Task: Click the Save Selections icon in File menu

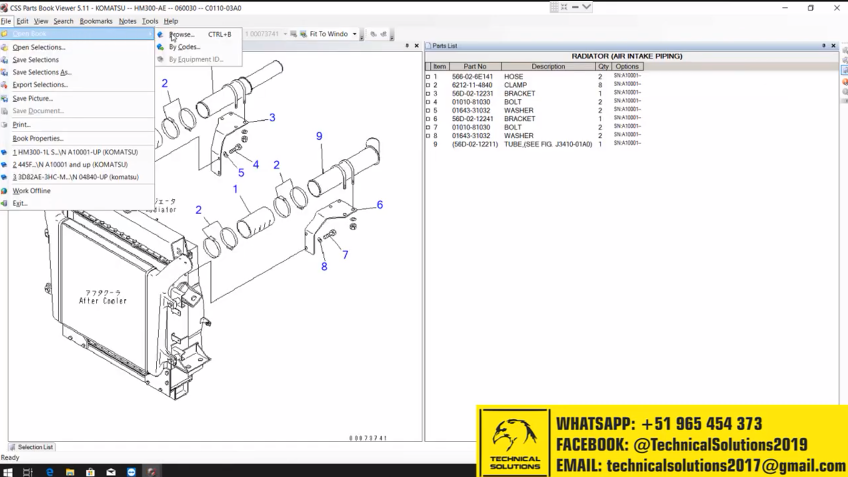Action: [x=5, y=60]
